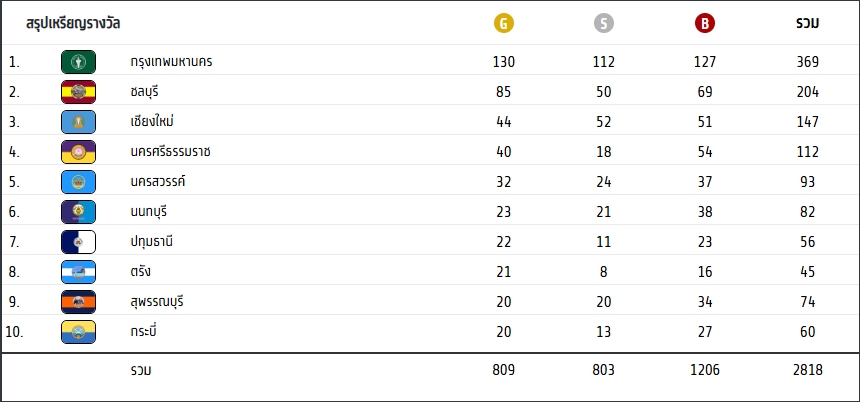Click the Nonthaburi flag icon
Viewport: 860px width, 402px height.
click(78, 212)
